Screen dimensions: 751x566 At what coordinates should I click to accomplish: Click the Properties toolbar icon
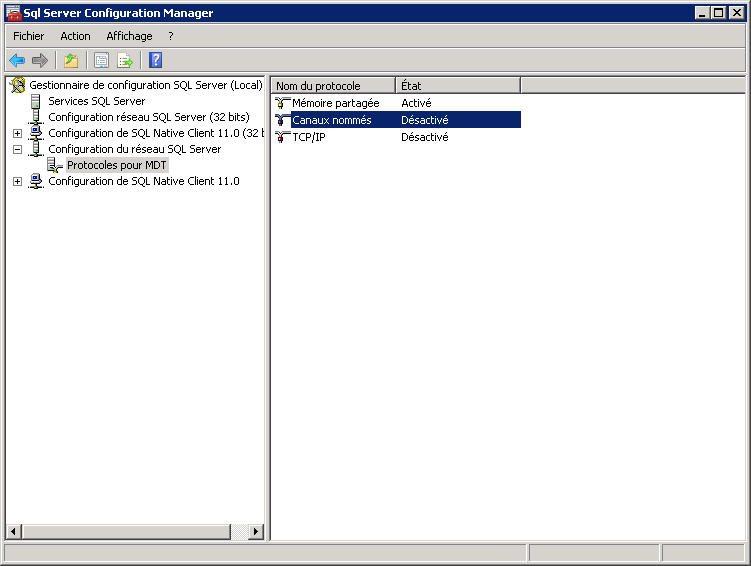point(101,61)
